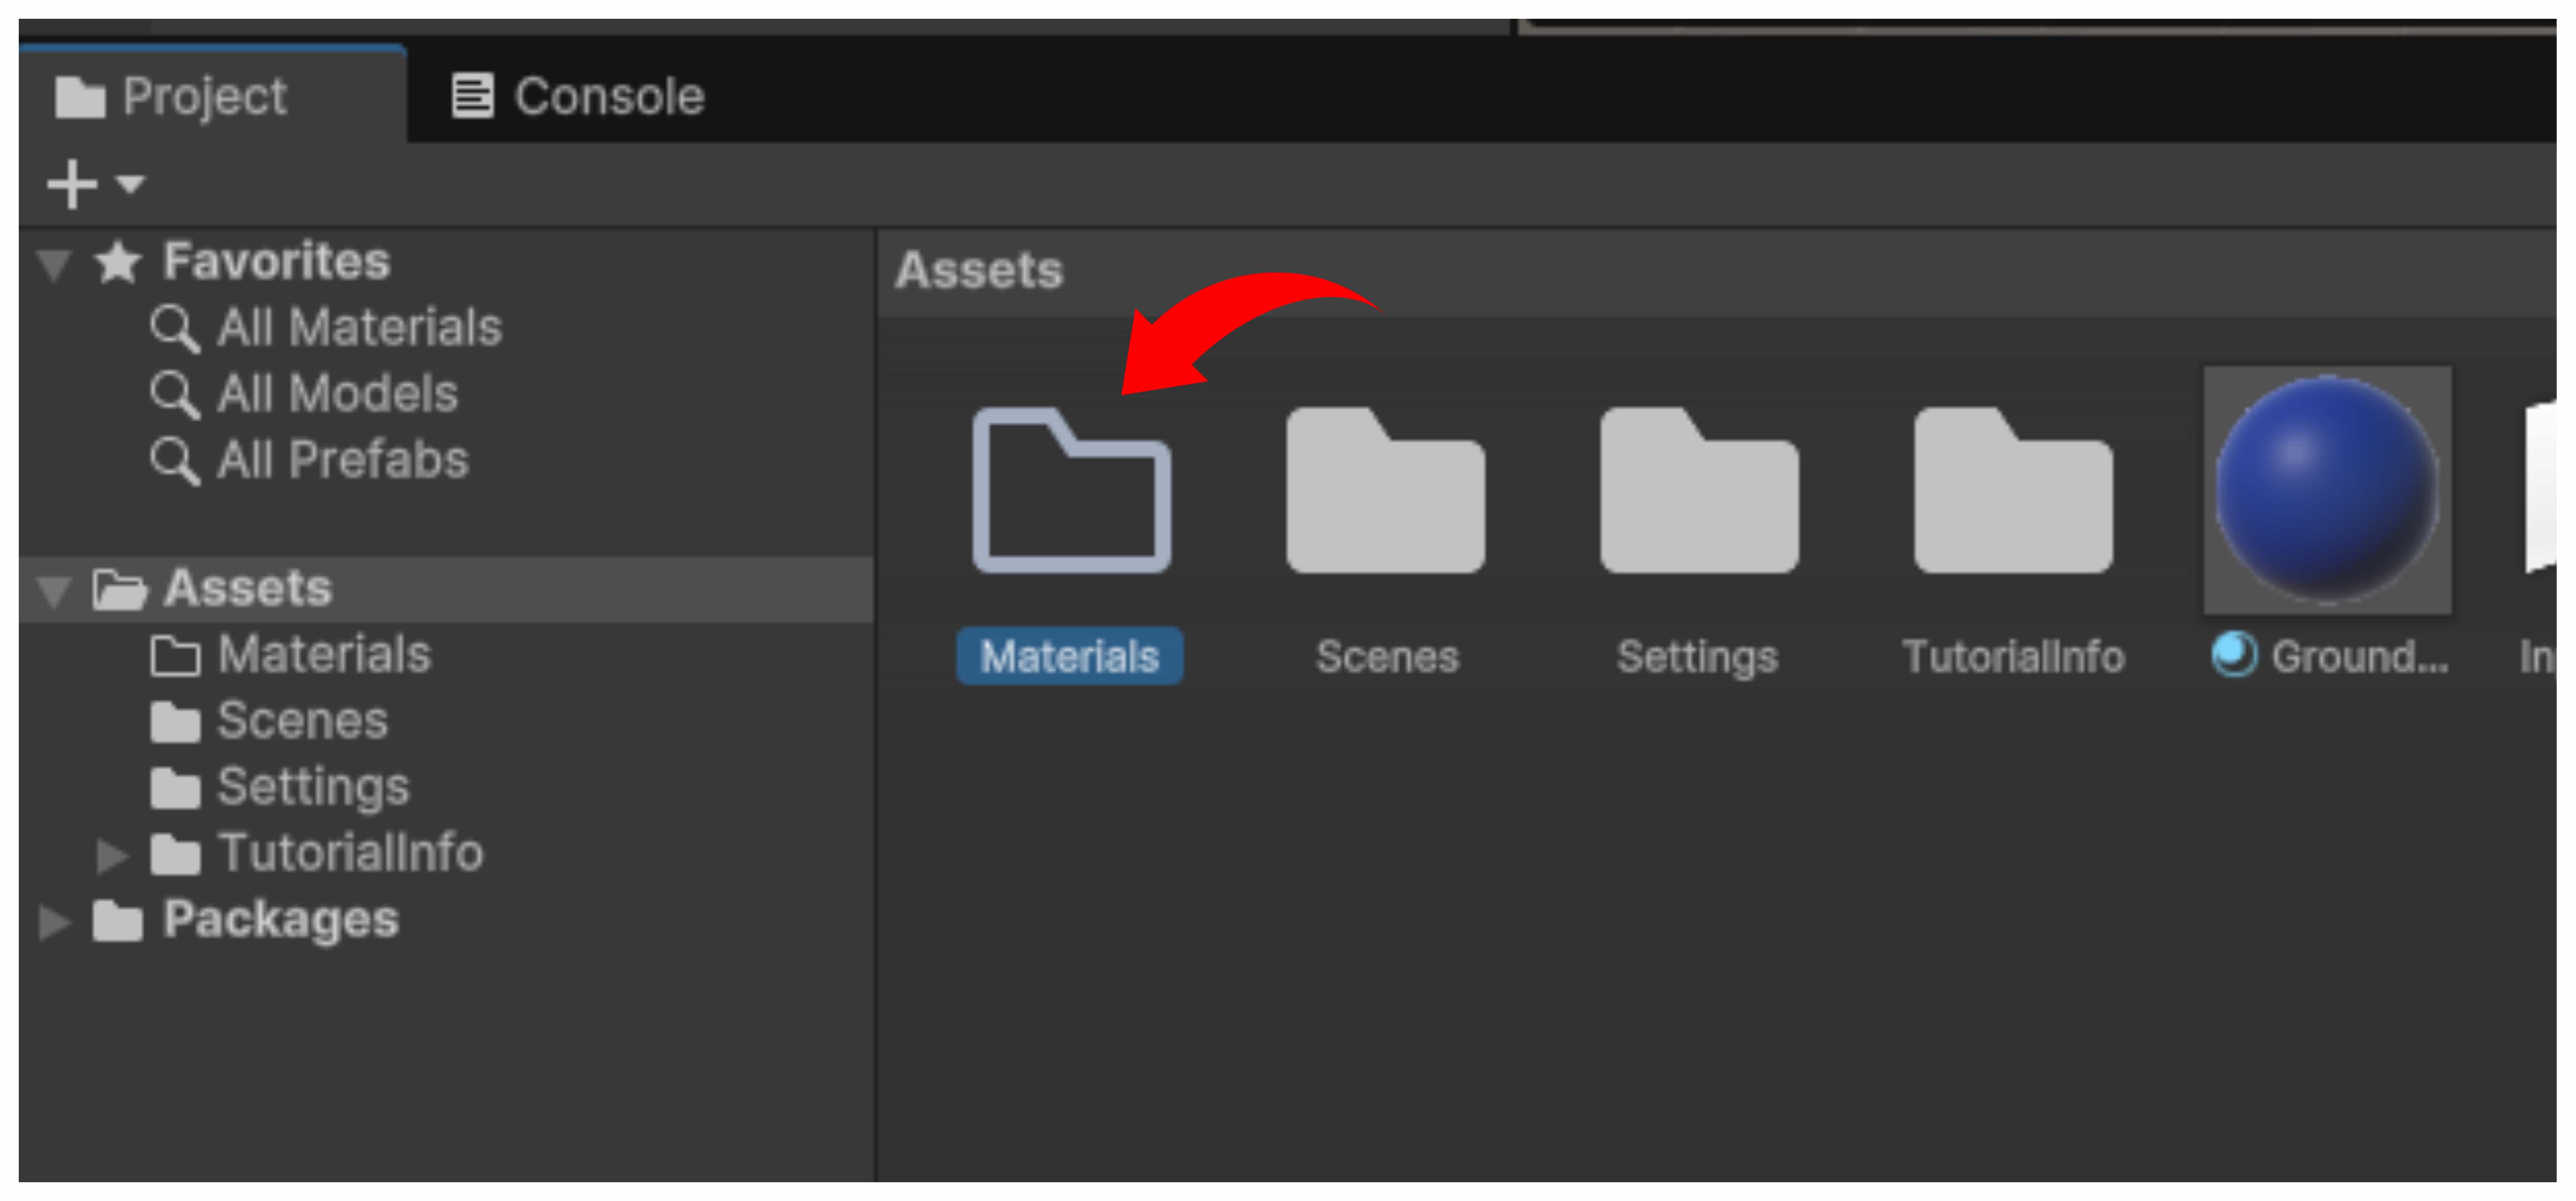Click the Assets breadcrumb path label
Viewport: 2576px width, 1201px height.
point(979,271)
